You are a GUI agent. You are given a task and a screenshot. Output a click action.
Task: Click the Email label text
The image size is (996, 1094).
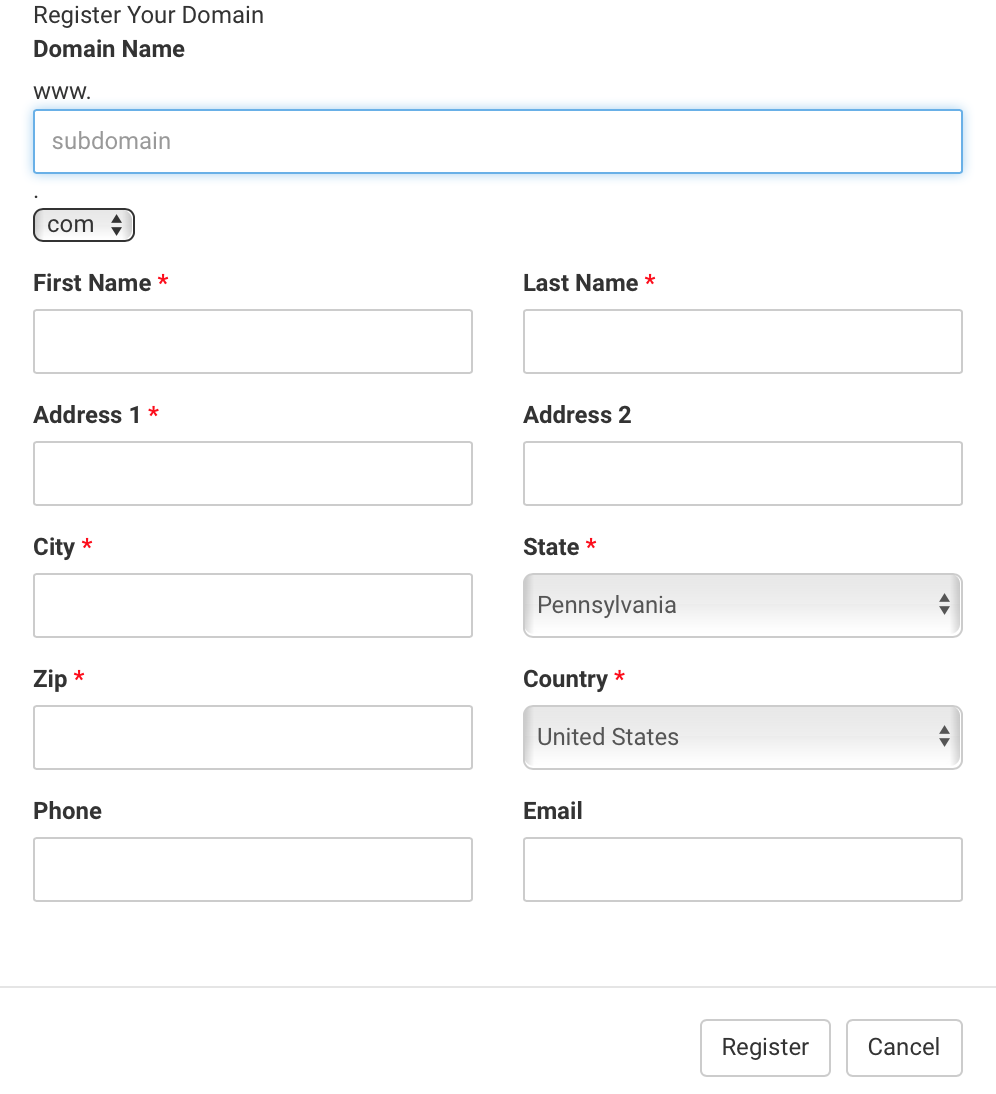point(553,811)
